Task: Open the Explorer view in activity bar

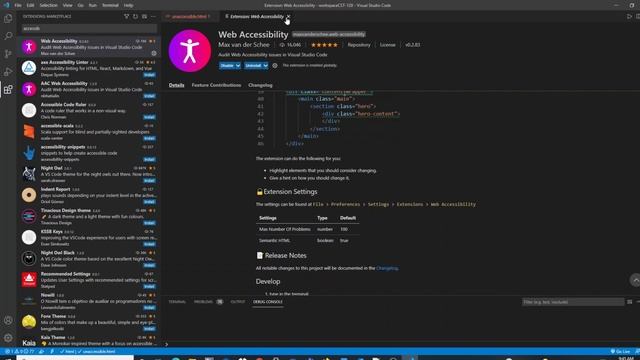Action: click(x=8, y=18)
